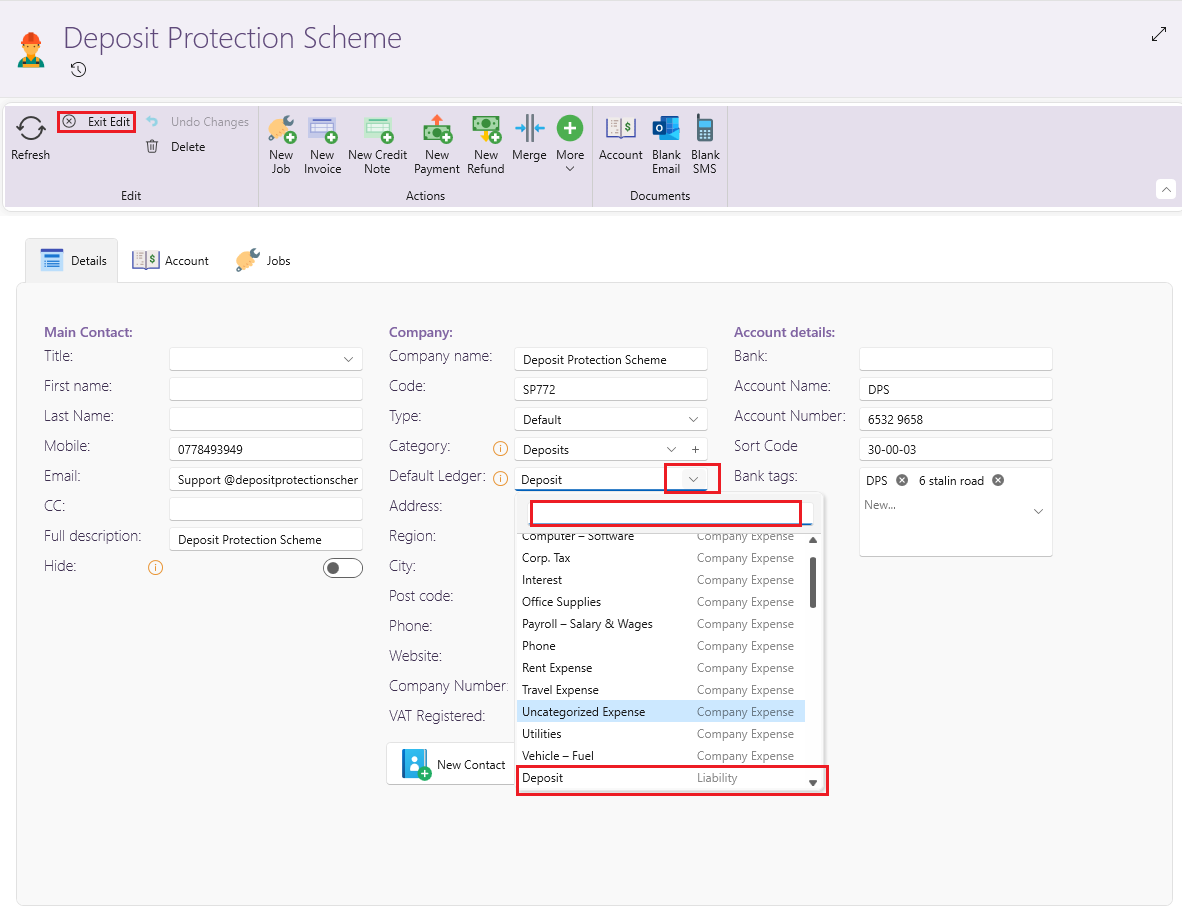Switch to the Jobs tab
Viewport: 1182px width, 914px height.
point(263,260)
